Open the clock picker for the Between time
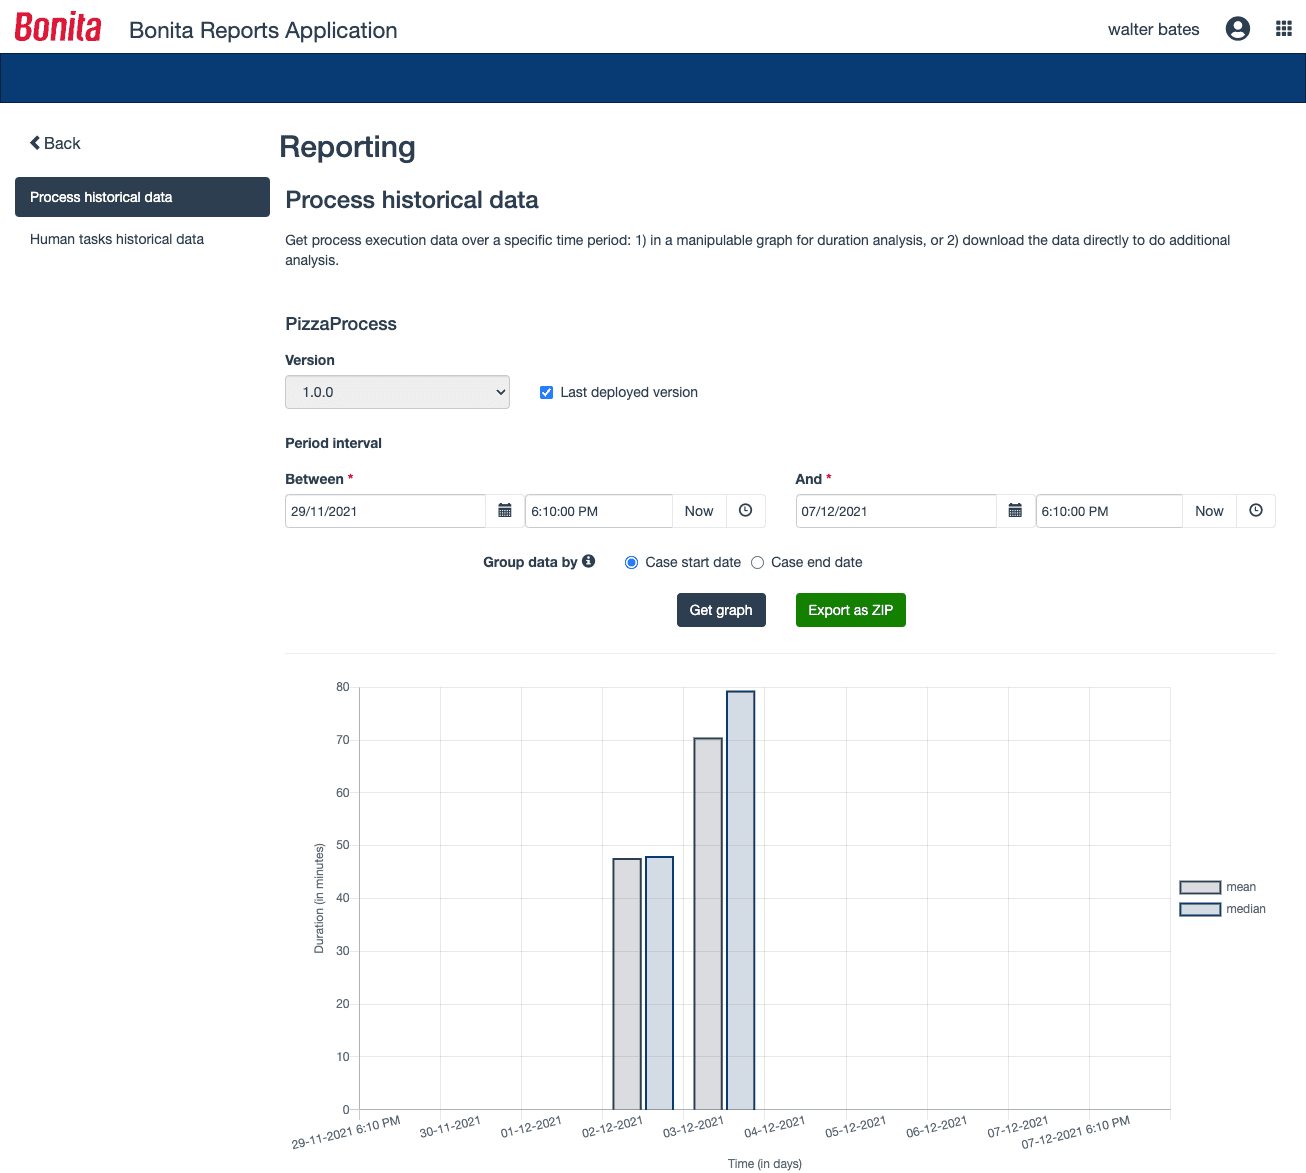Viewport: 1306px width, 1173px height. (x=745, y=510)
